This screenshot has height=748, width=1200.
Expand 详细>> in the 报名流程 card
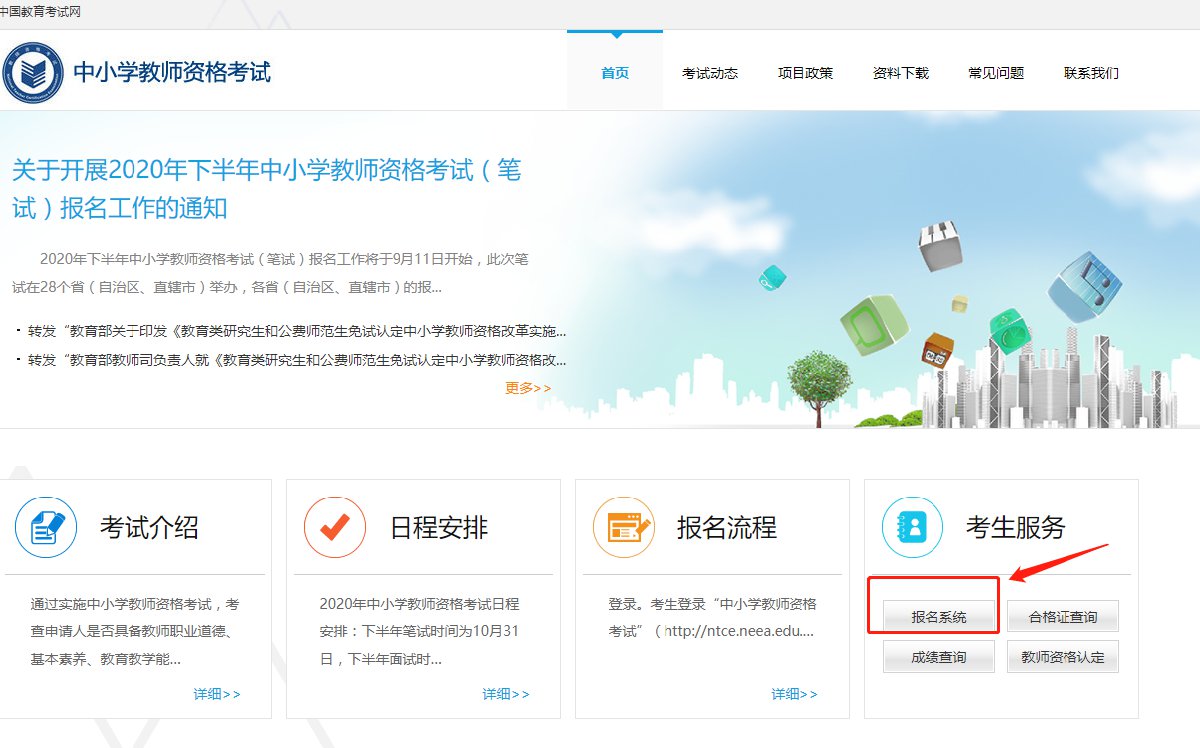(794, 694)
